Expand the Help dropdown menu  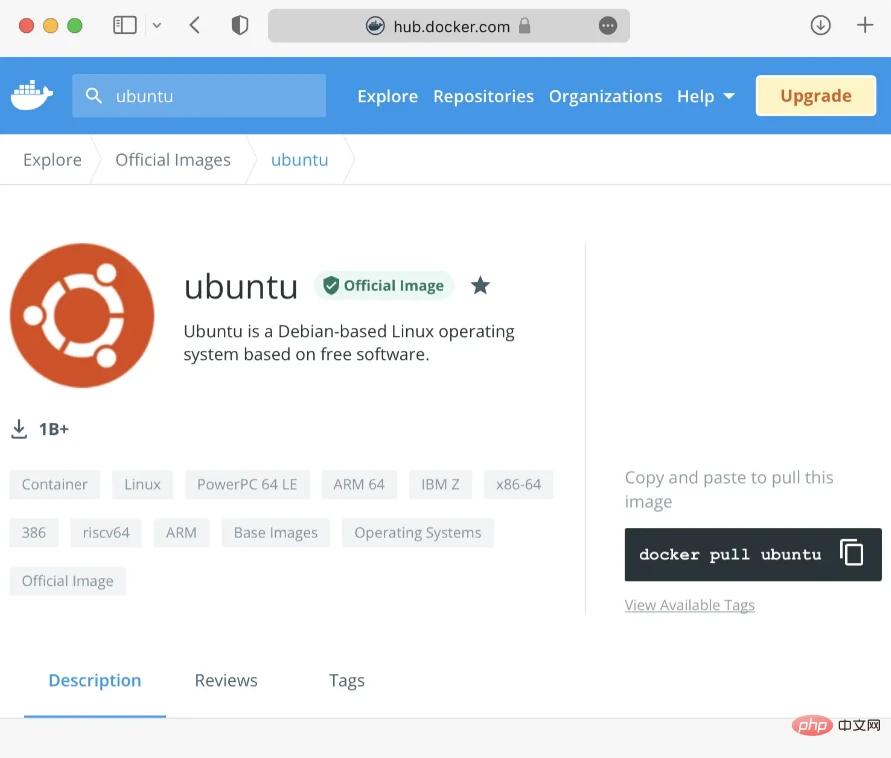(x=705, y=96)
